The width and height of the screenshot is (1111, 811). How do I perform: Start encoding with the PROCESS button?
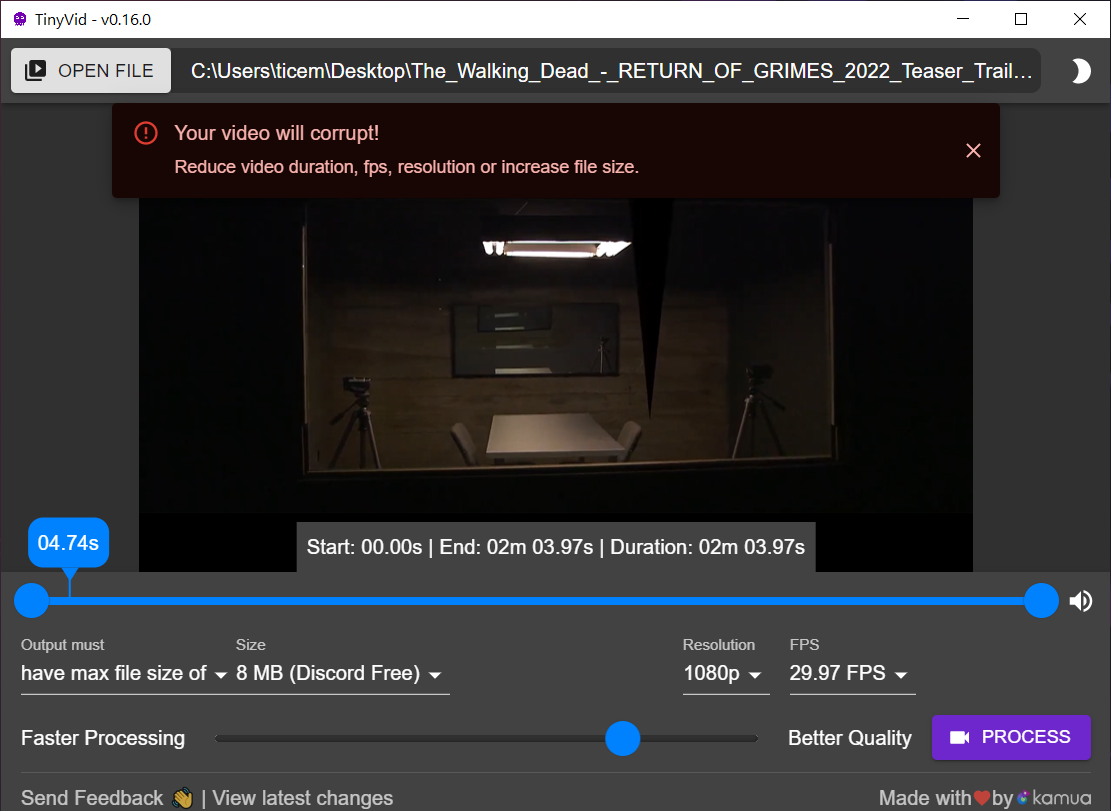(1011, 737)
